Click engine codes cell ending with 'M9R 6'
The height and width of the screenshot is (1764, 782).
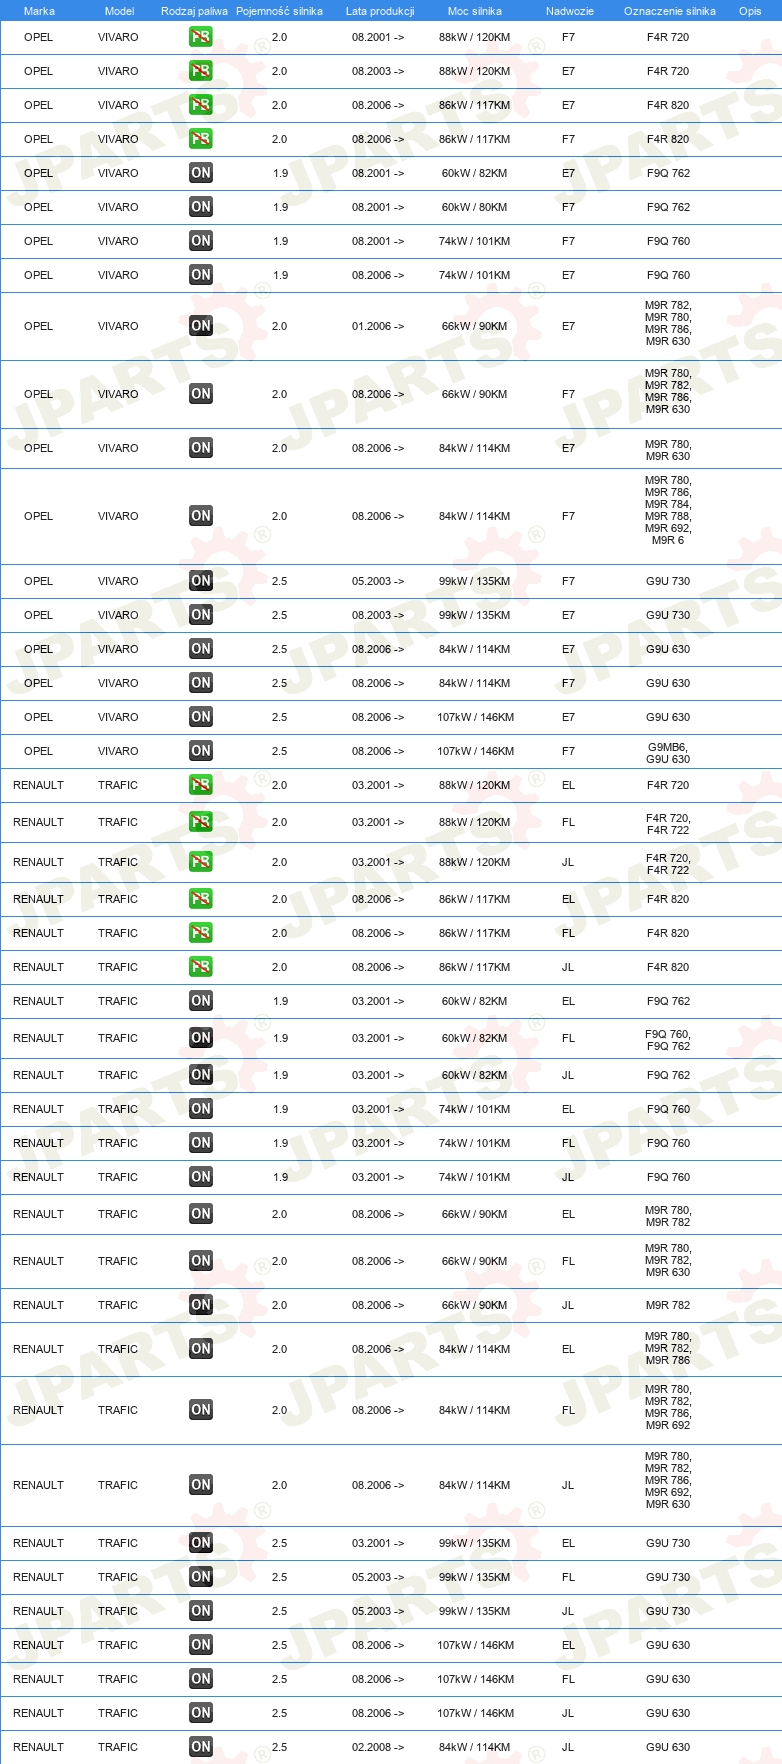pos(668,510)
